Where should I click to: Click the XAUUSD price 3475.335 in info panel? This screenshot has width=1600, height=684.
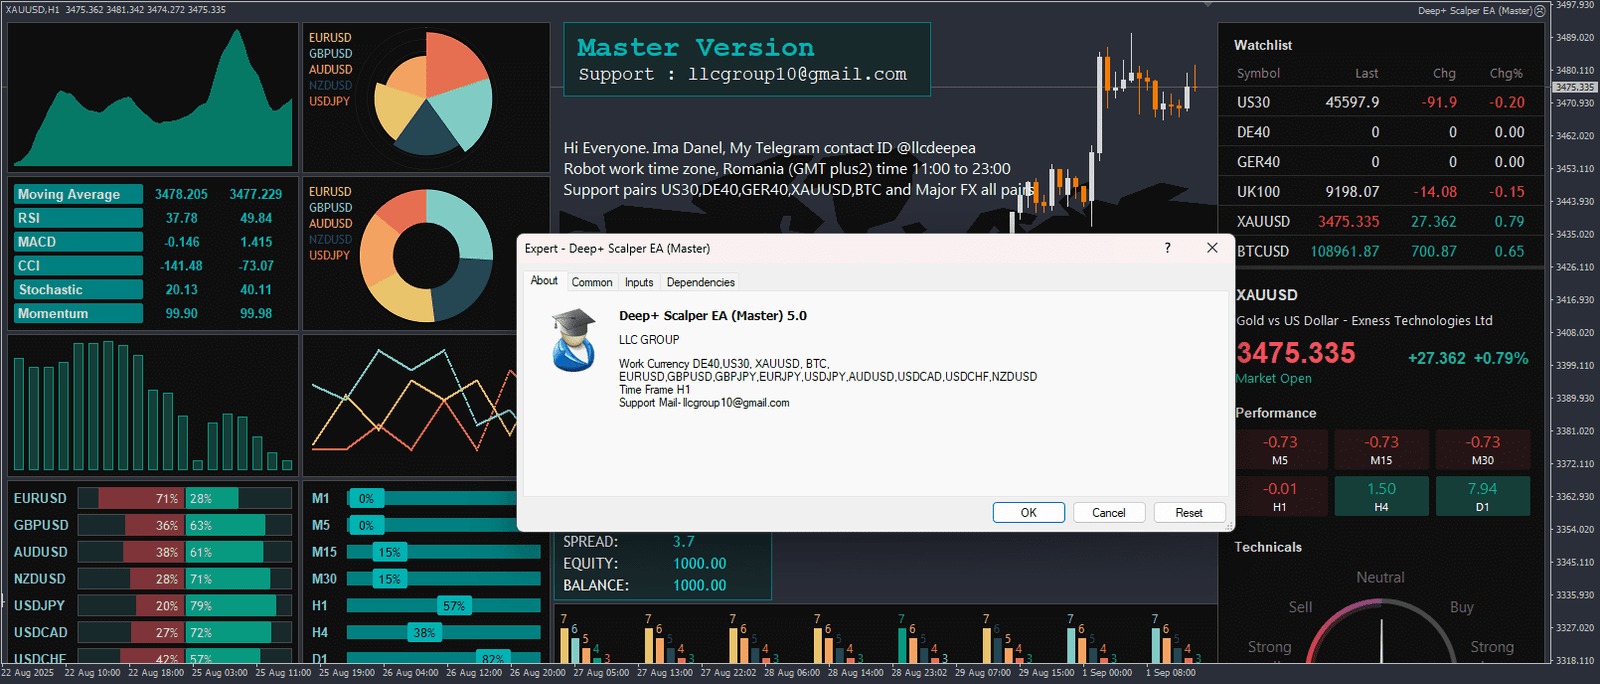(x=1295, y=353)
